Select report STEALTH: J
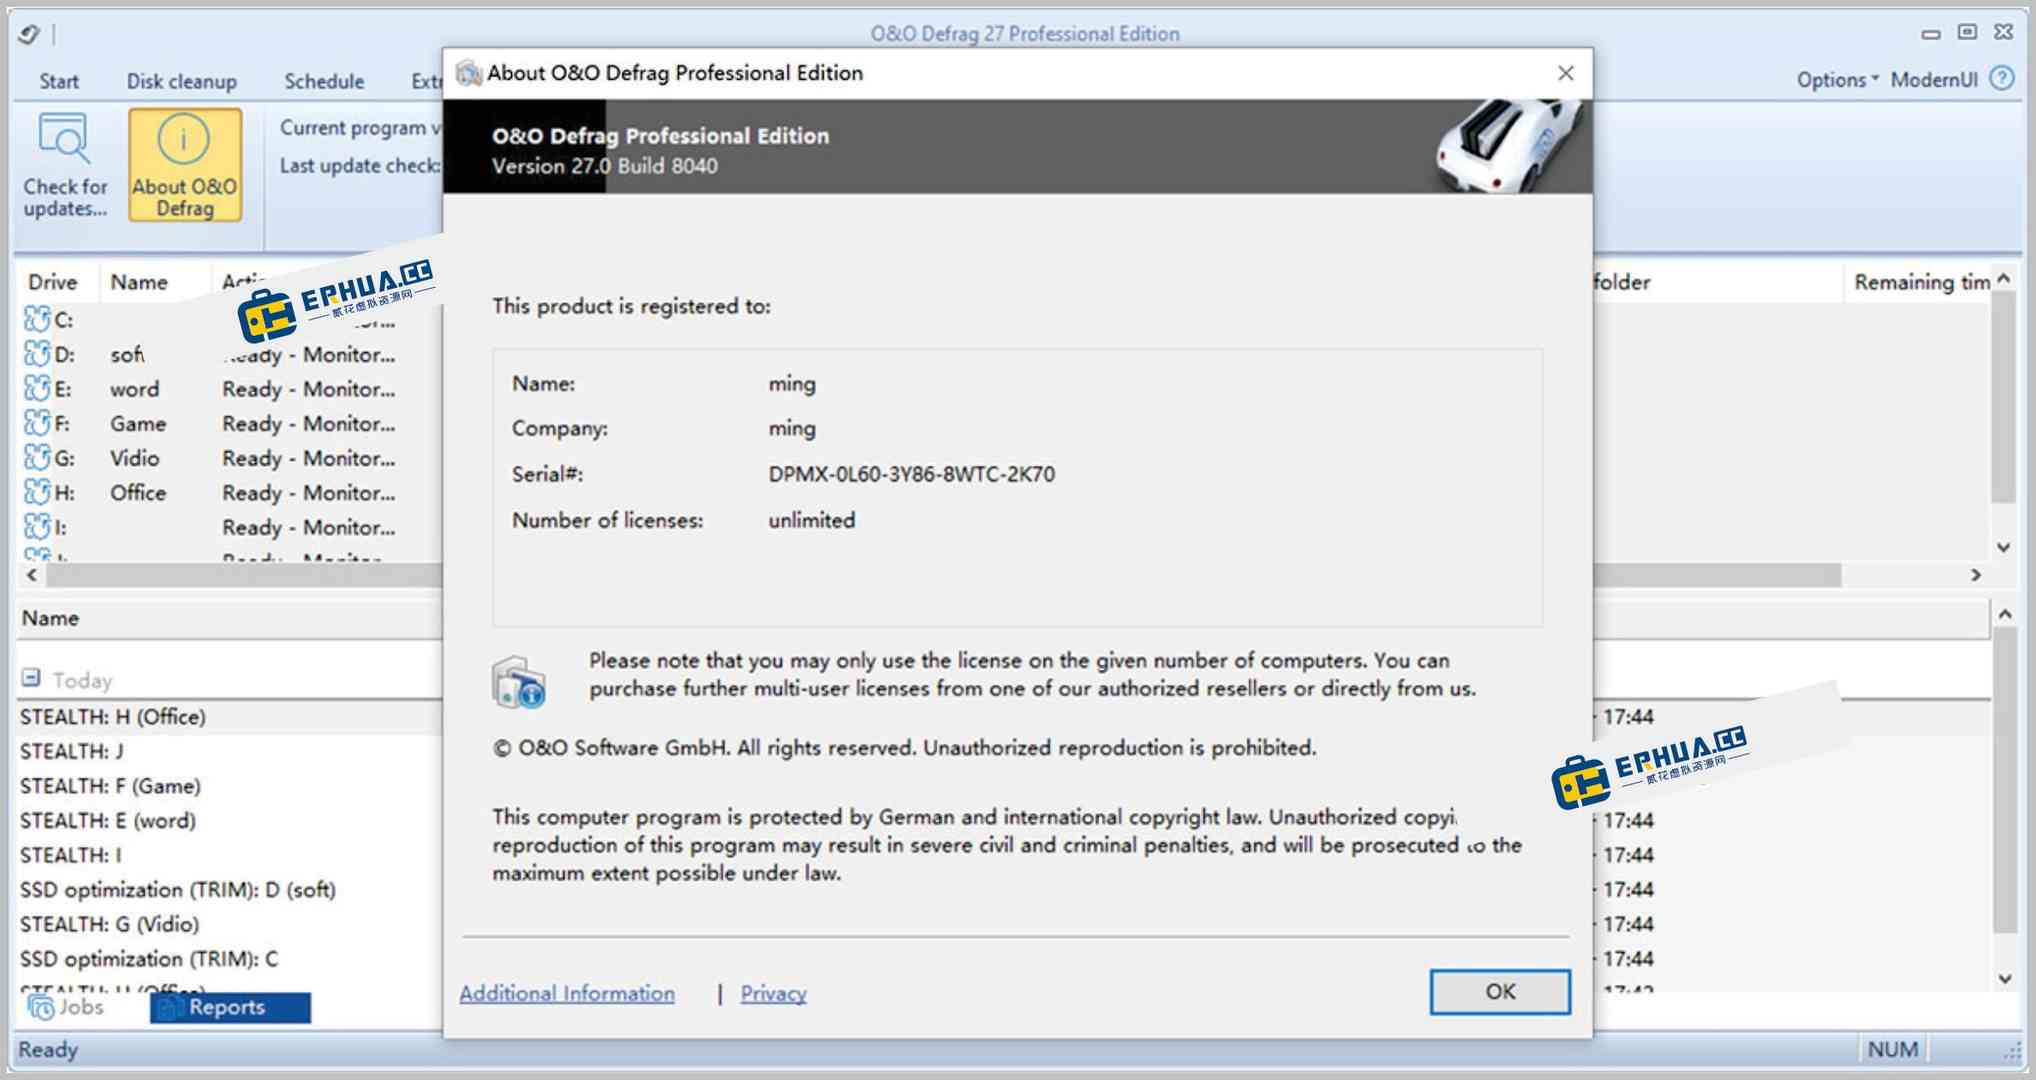This screenshot has height=1080, width=2036. coord(72,751)
